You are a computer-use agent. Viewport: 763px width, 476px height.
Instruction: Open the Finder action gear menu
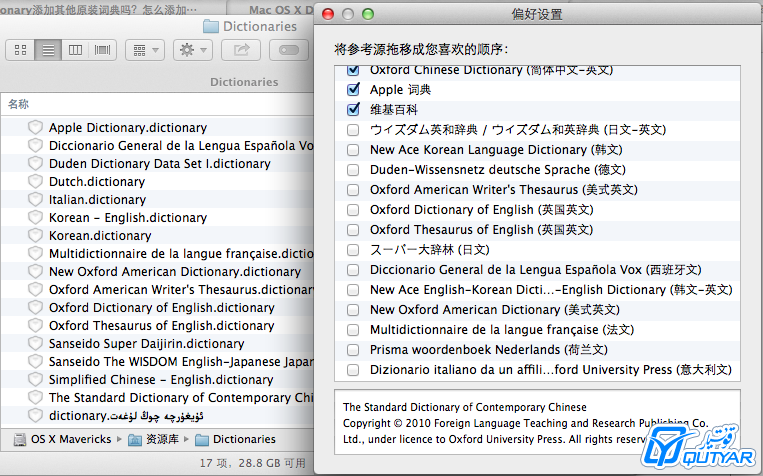click(x=193, y=50)
